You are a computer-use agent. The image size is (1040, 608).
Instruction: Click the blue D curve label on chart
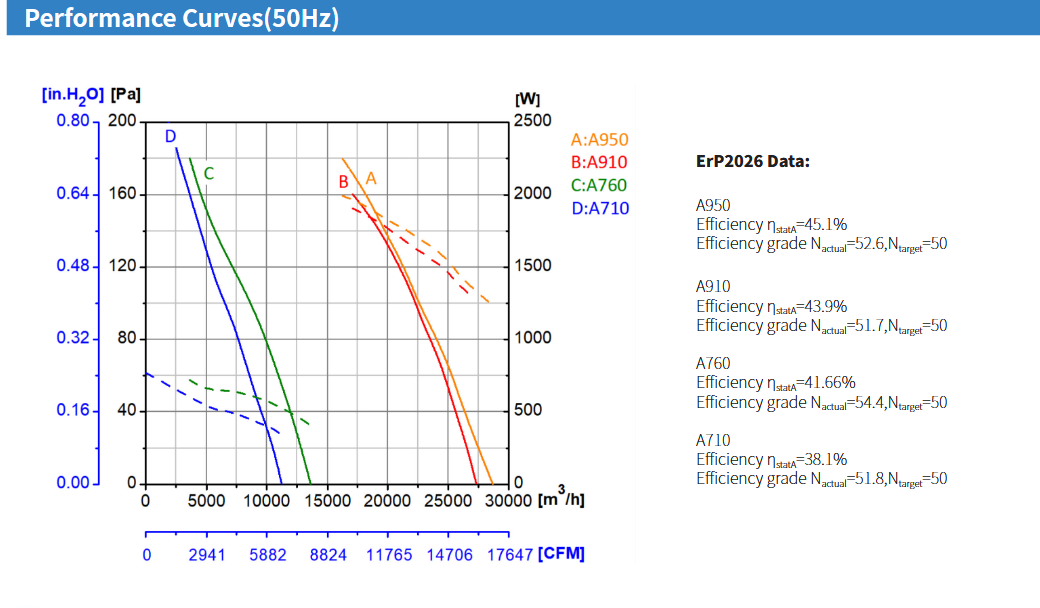tap(170, 136)
